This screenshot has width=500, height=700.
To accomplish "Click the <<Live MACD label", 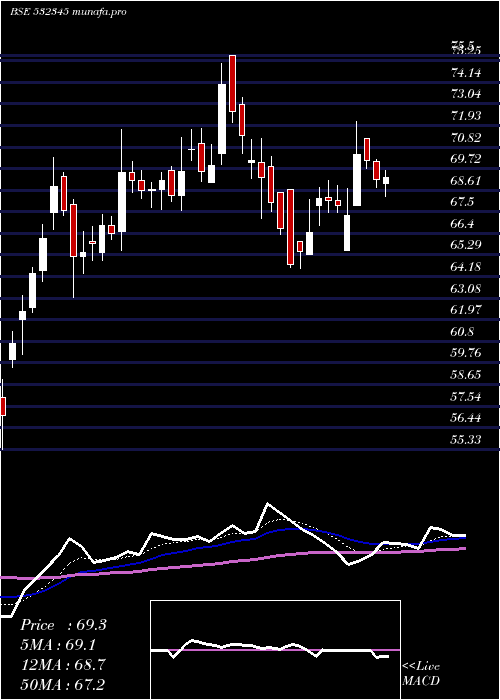I will point(421,674).
